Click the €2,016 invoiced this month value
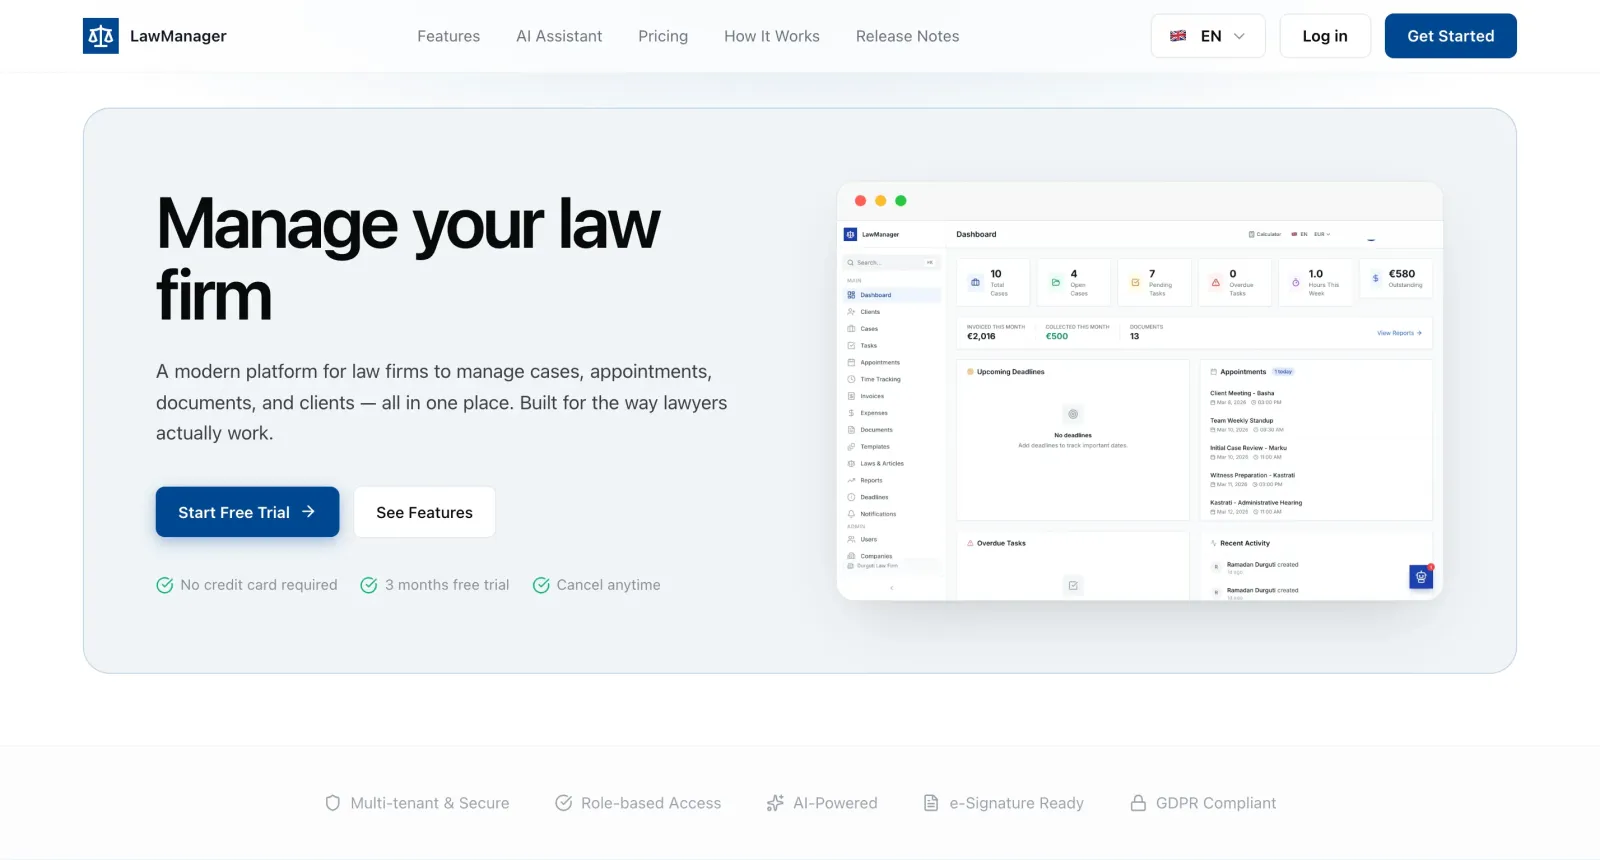 (981, 336)
